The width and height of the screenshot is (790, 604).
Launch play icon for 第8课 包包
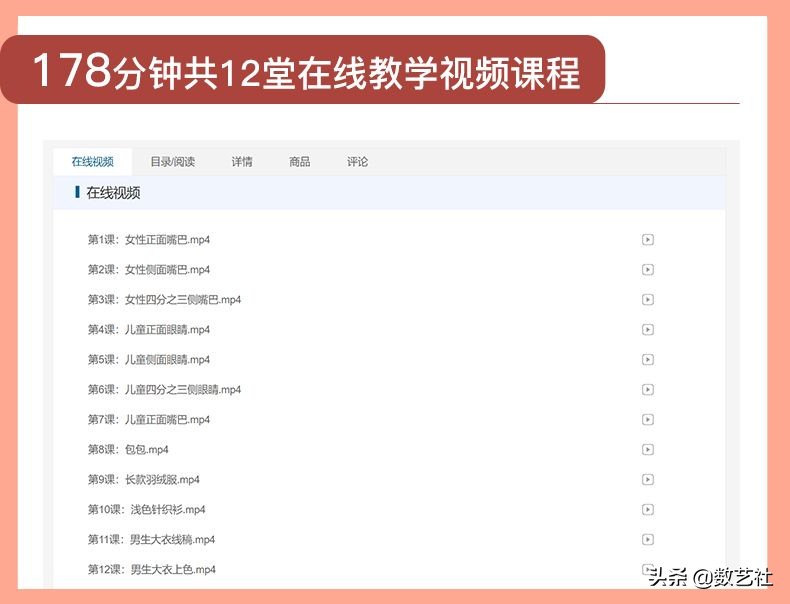point(648,450)
